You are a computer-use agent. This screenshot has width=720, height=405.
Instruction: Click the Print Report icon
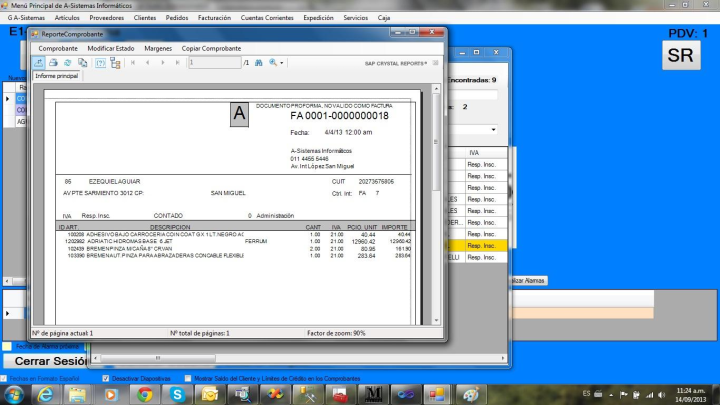pos(53,62)
